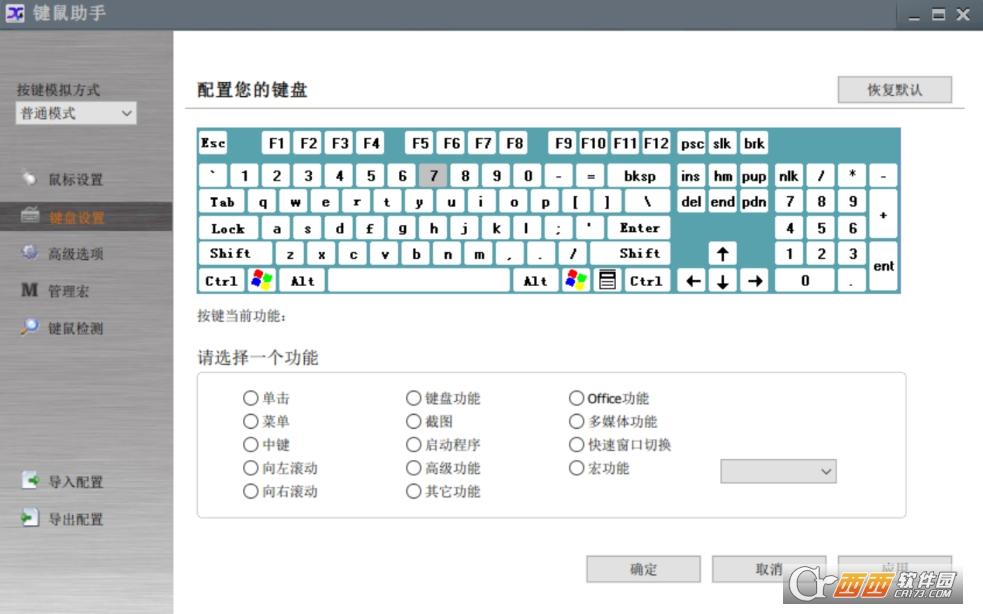Click the down arrow key

click(722, 281)
